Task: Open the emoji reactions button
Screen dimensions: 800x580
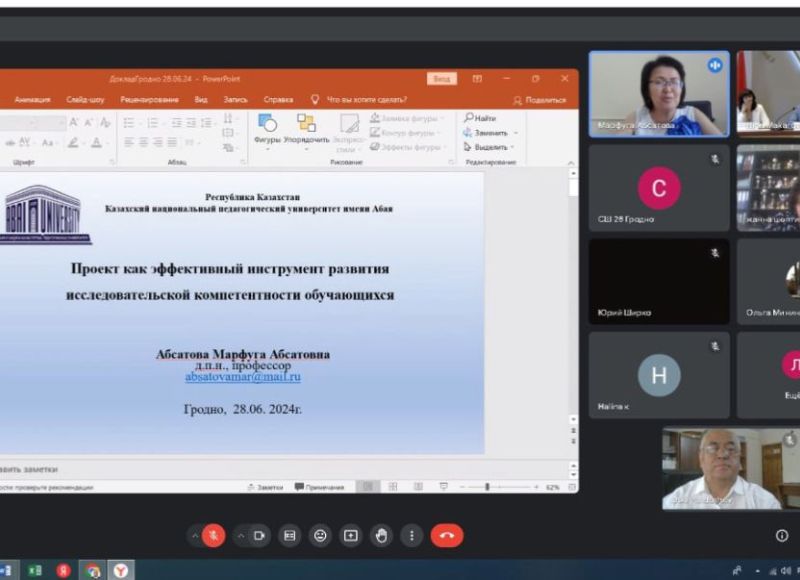Action: click(320, 535)
